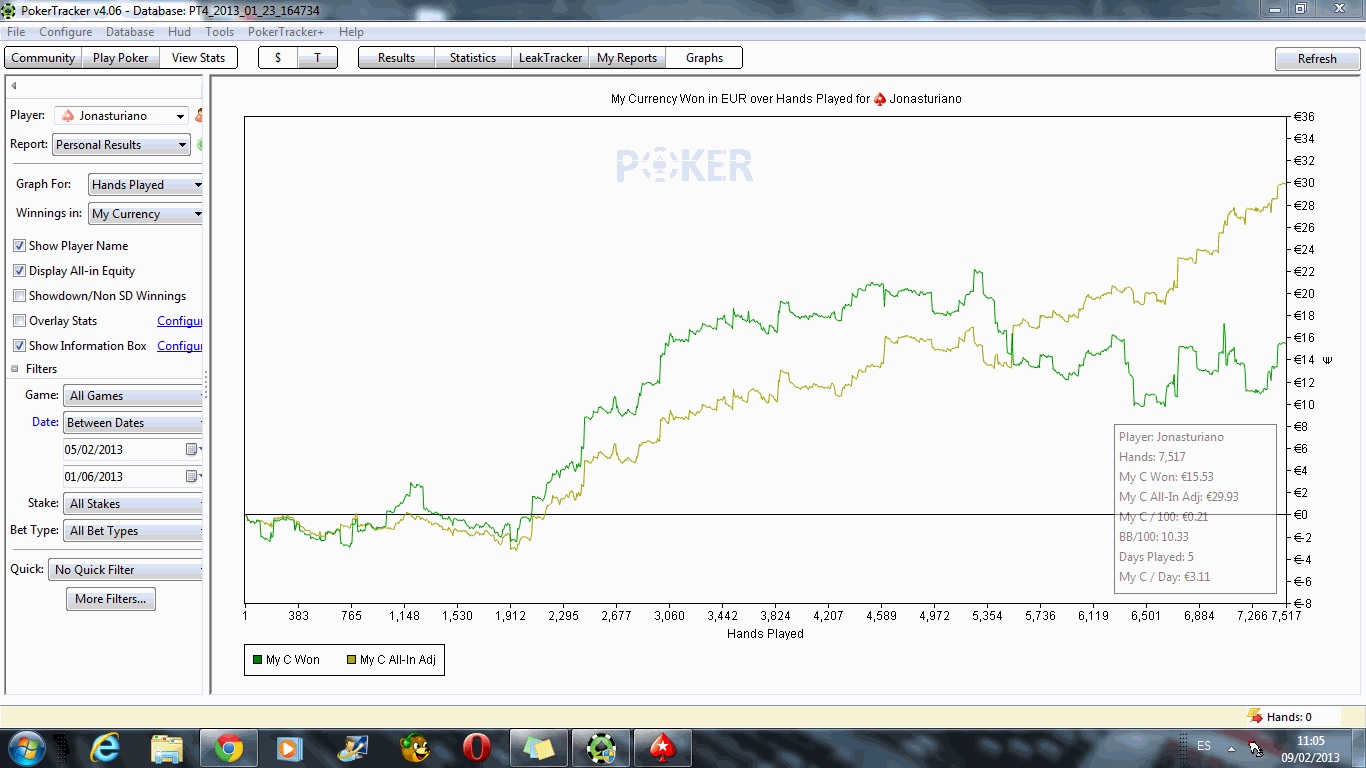The image size is (1366, 768).
Task: Open the start date calendar picker
Action: pyautogui.click(x=192, y=450)
